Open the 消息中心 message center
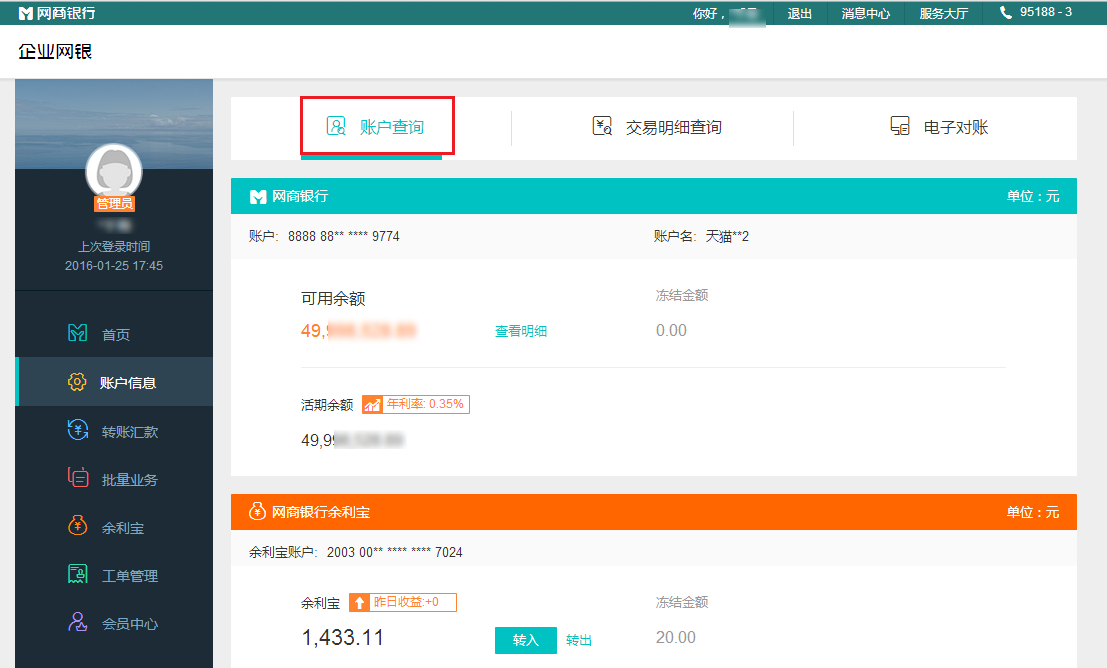 pos(864,13)
